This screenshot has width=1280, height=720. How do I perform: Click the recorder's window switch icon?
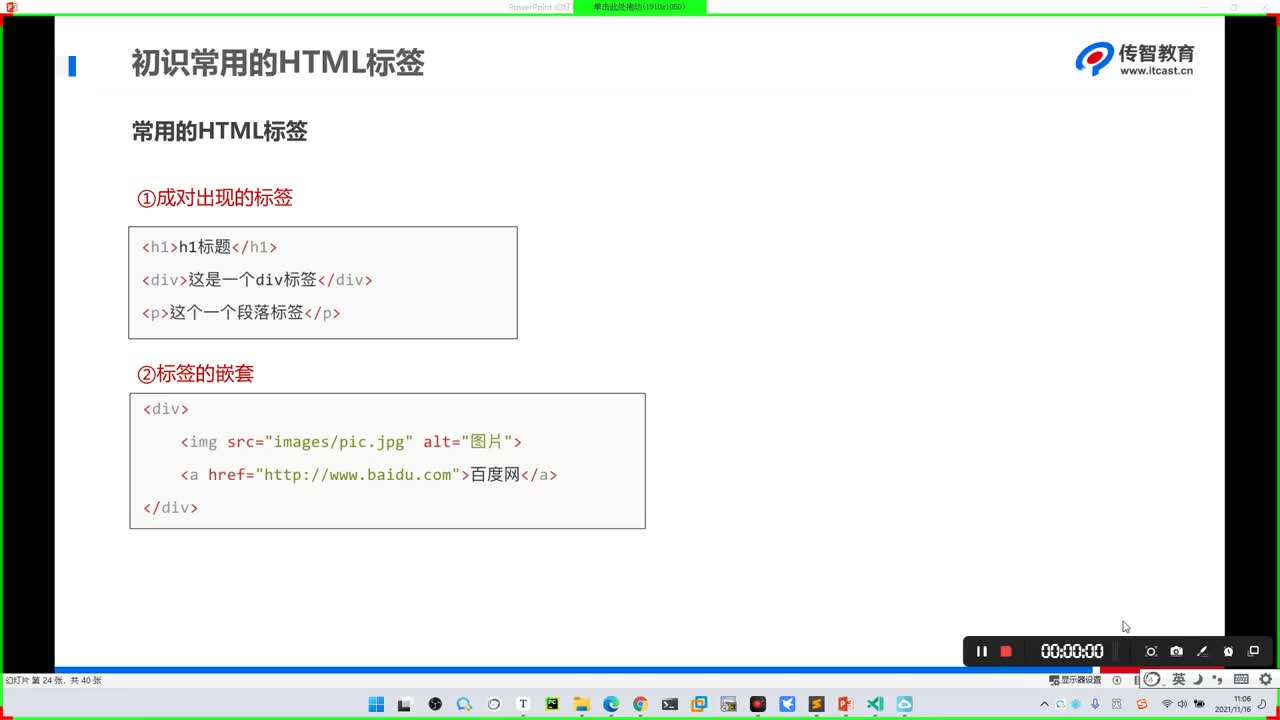pyautogui.click(x=1254, y=651)
